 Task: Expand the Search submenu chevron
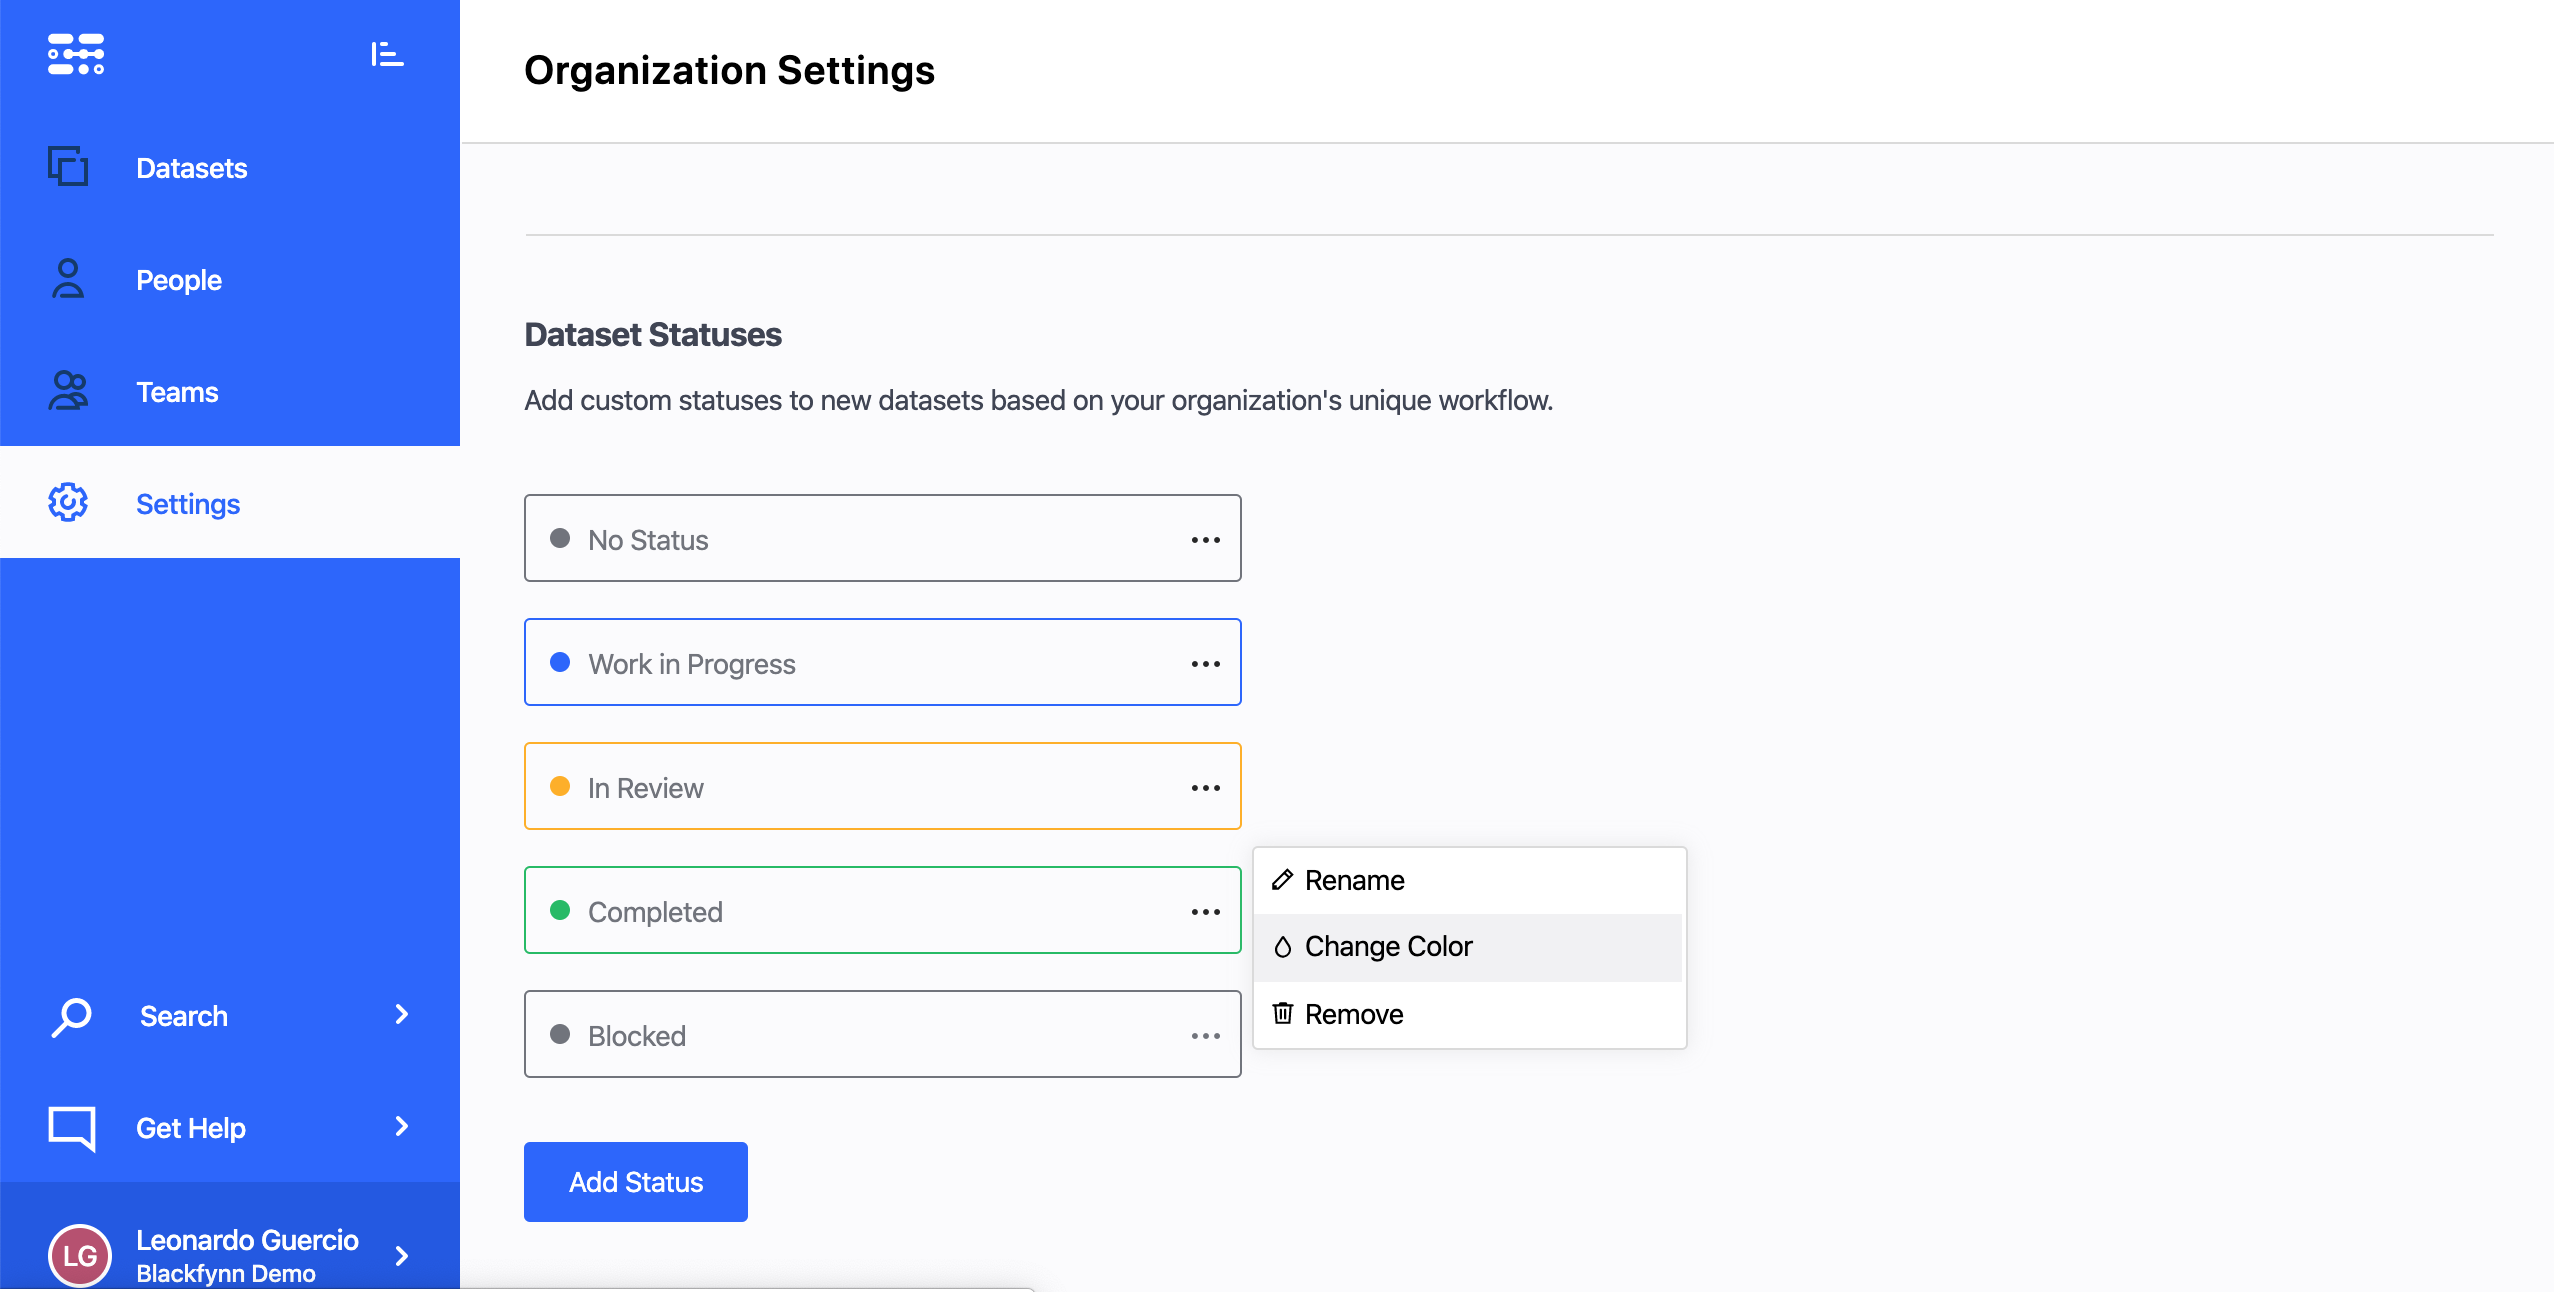pos(402,1015)
